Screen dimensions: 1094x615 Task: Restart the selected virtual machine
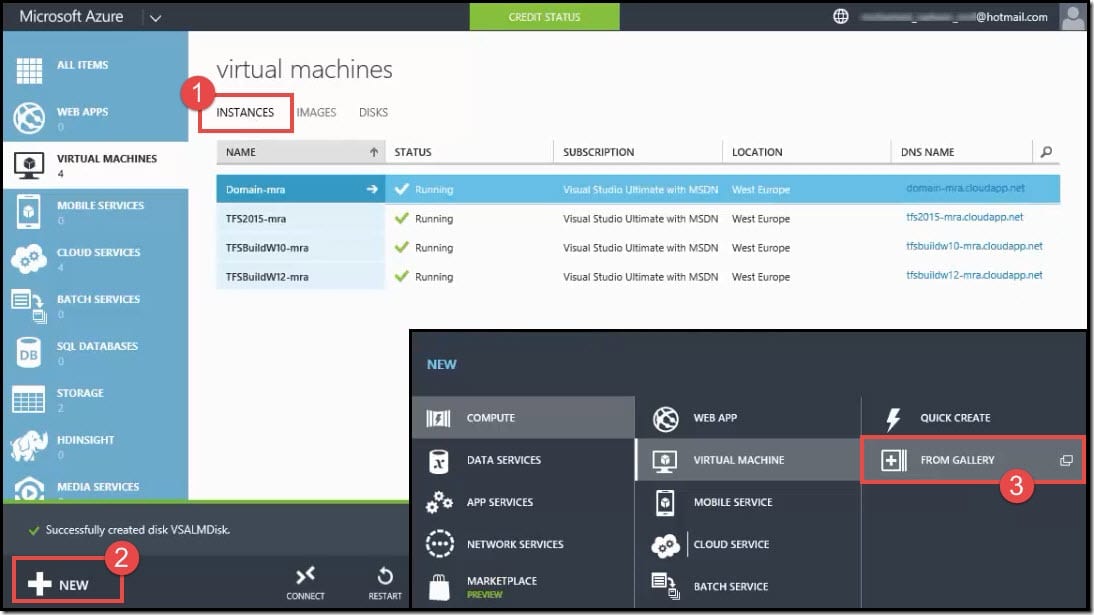pyautogui.click(x=385, y=583)
